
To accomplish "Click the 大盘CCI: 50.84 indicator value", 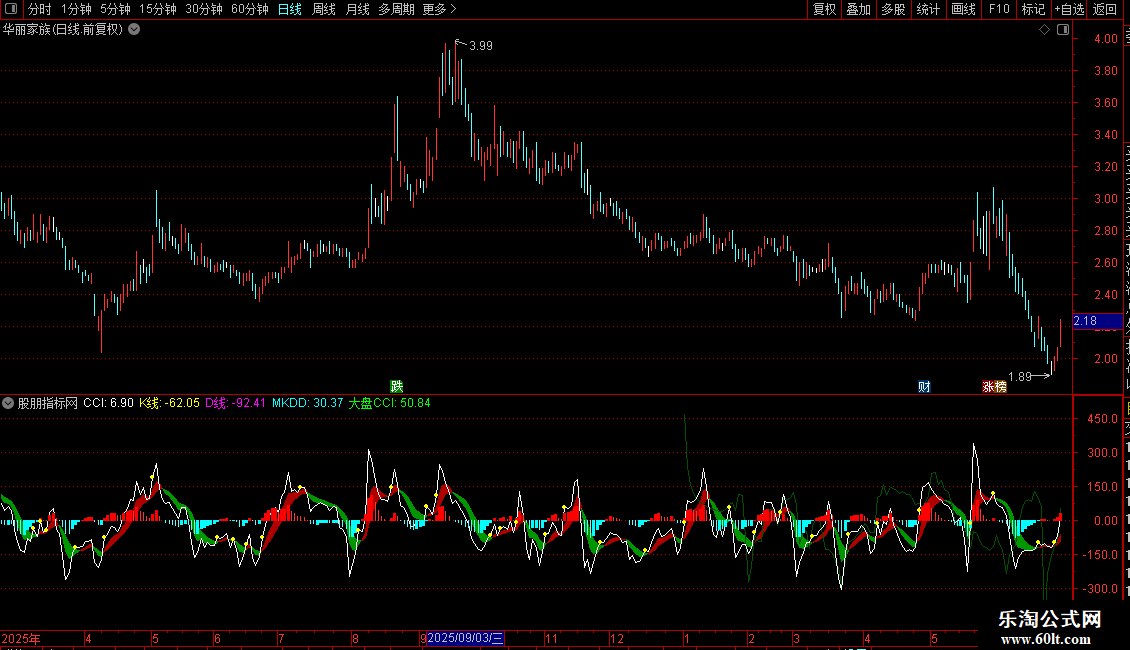I will 390,403.
